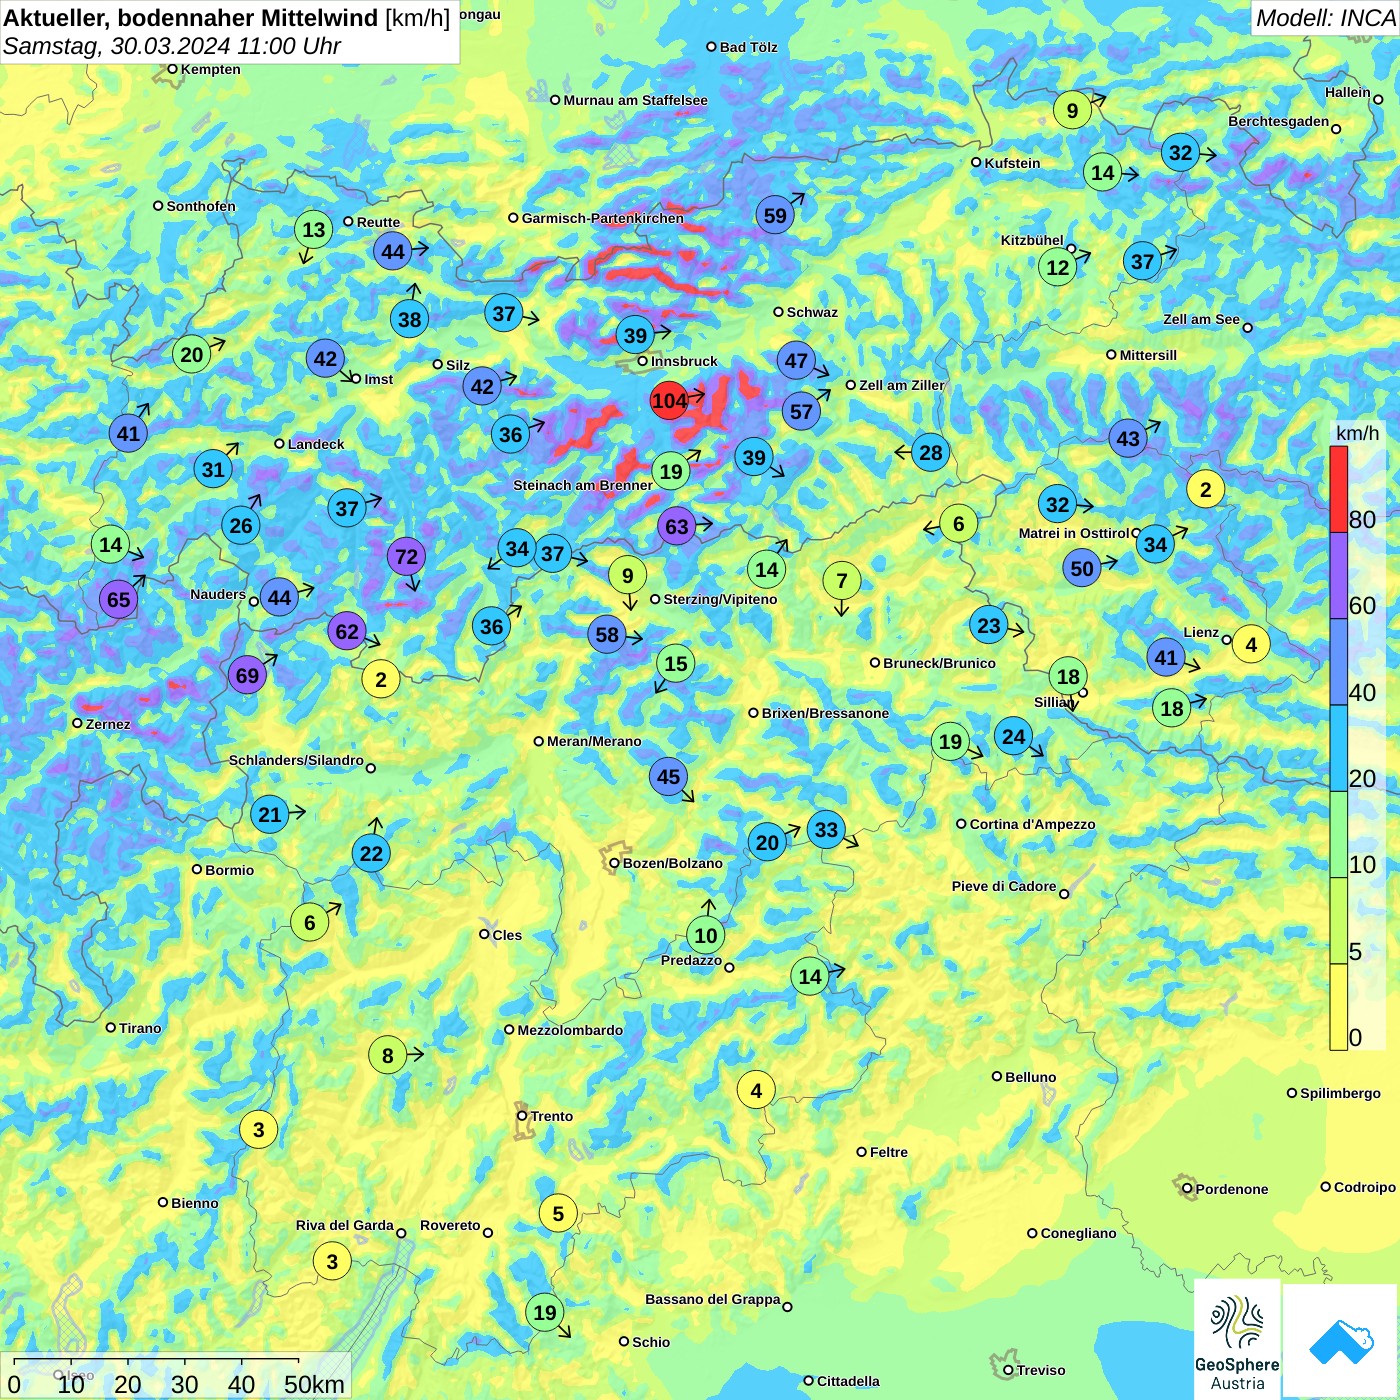Image resolution: width=1400 pixels, height=1400 pixels.
Task: Click the 24 km/h station marker
Action: [1014, 736]
